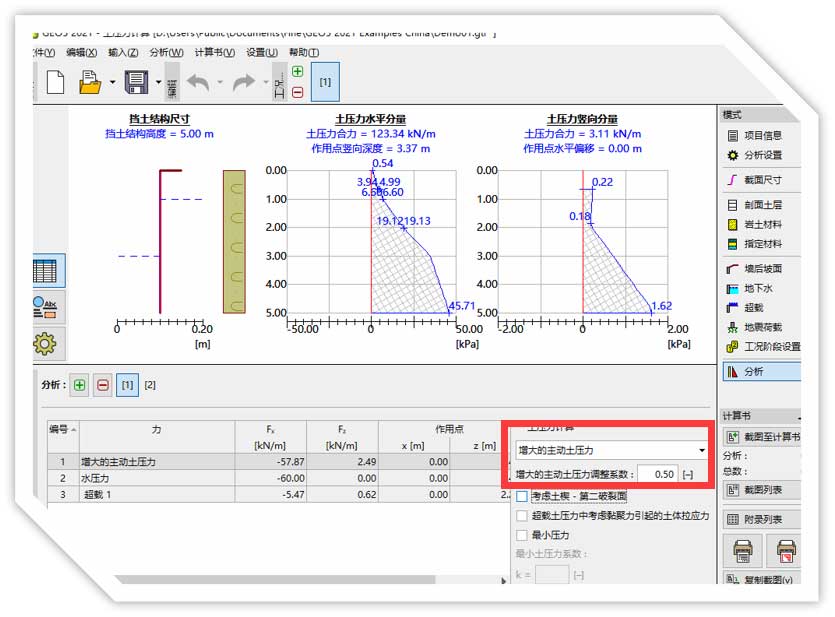Viewport: 835px width, 617px height.
Task: Expand the Save button dropdown arrow
Action: point(157,83)
